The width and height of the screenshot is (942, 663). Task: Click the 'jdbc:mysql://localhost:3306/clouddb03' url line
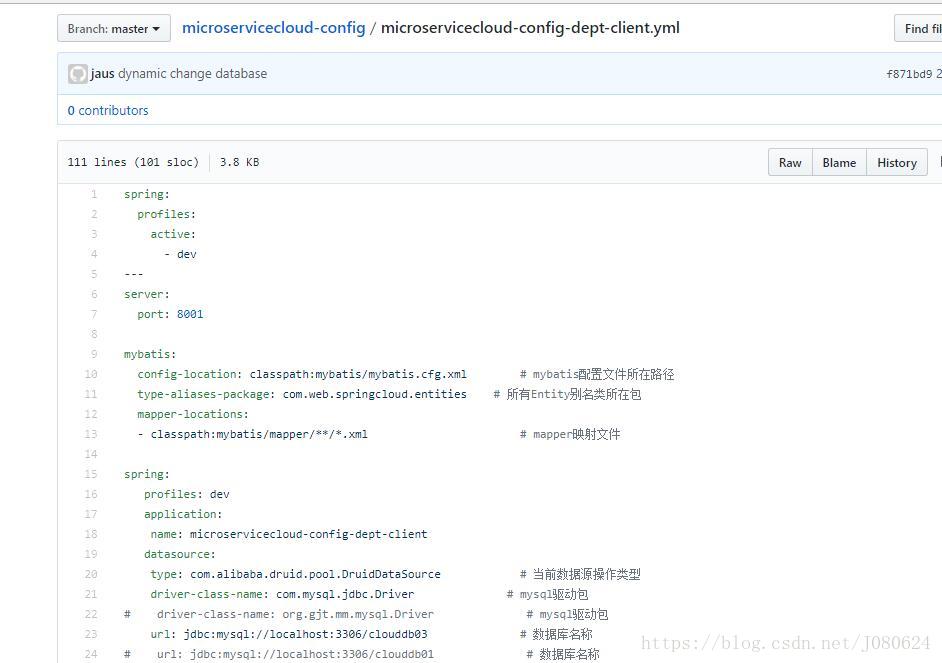(x=371, y=634)
